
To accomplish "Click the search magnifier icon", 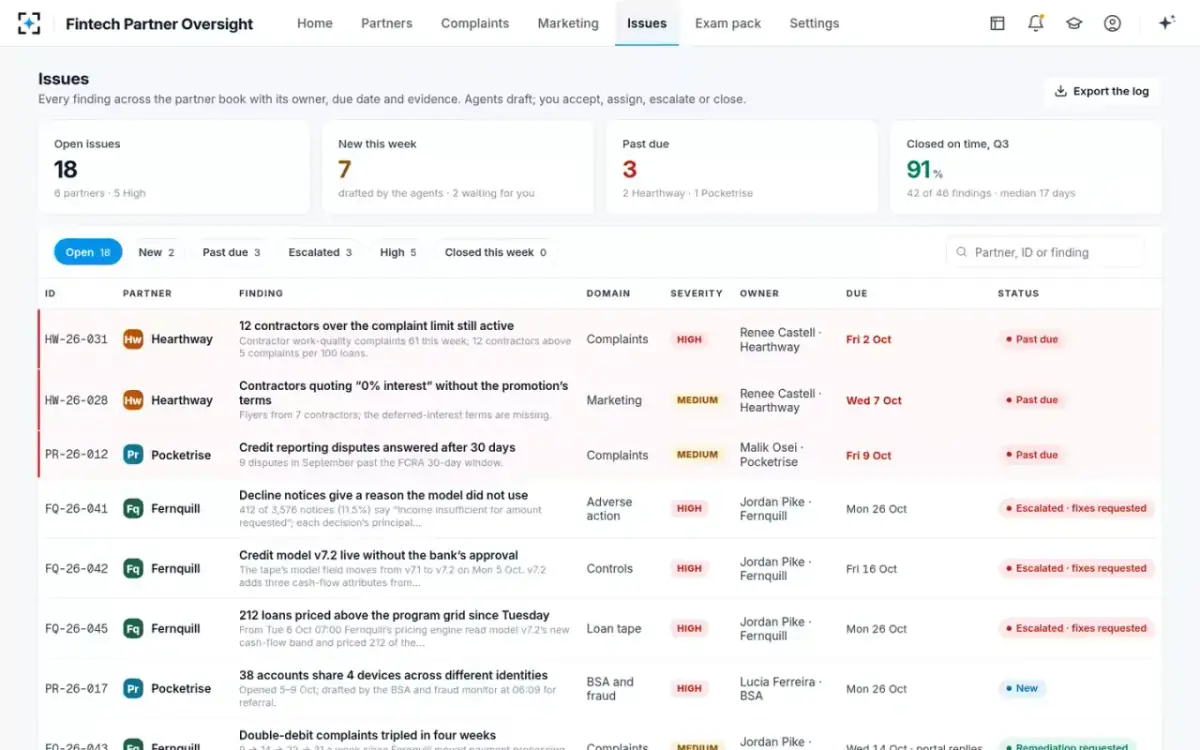I will (962, 253).
